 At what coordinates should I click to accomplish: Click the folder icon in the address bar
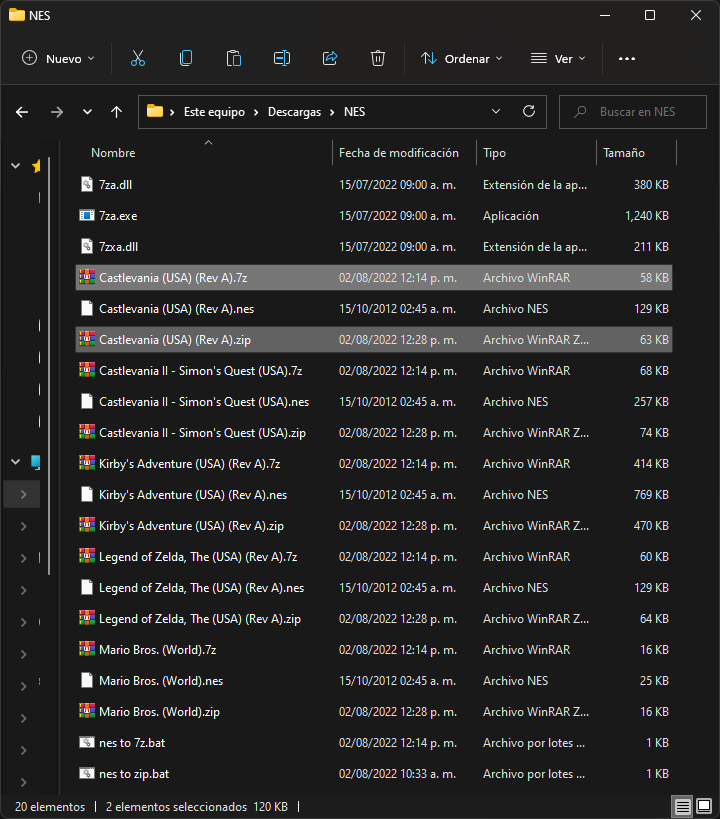(x=155, y=111)
